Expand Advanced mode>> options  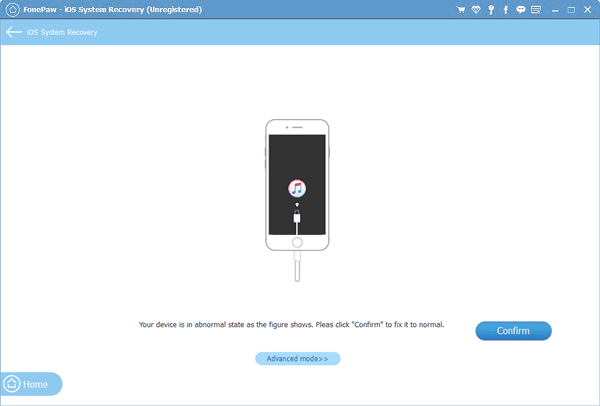click(297, 359)
